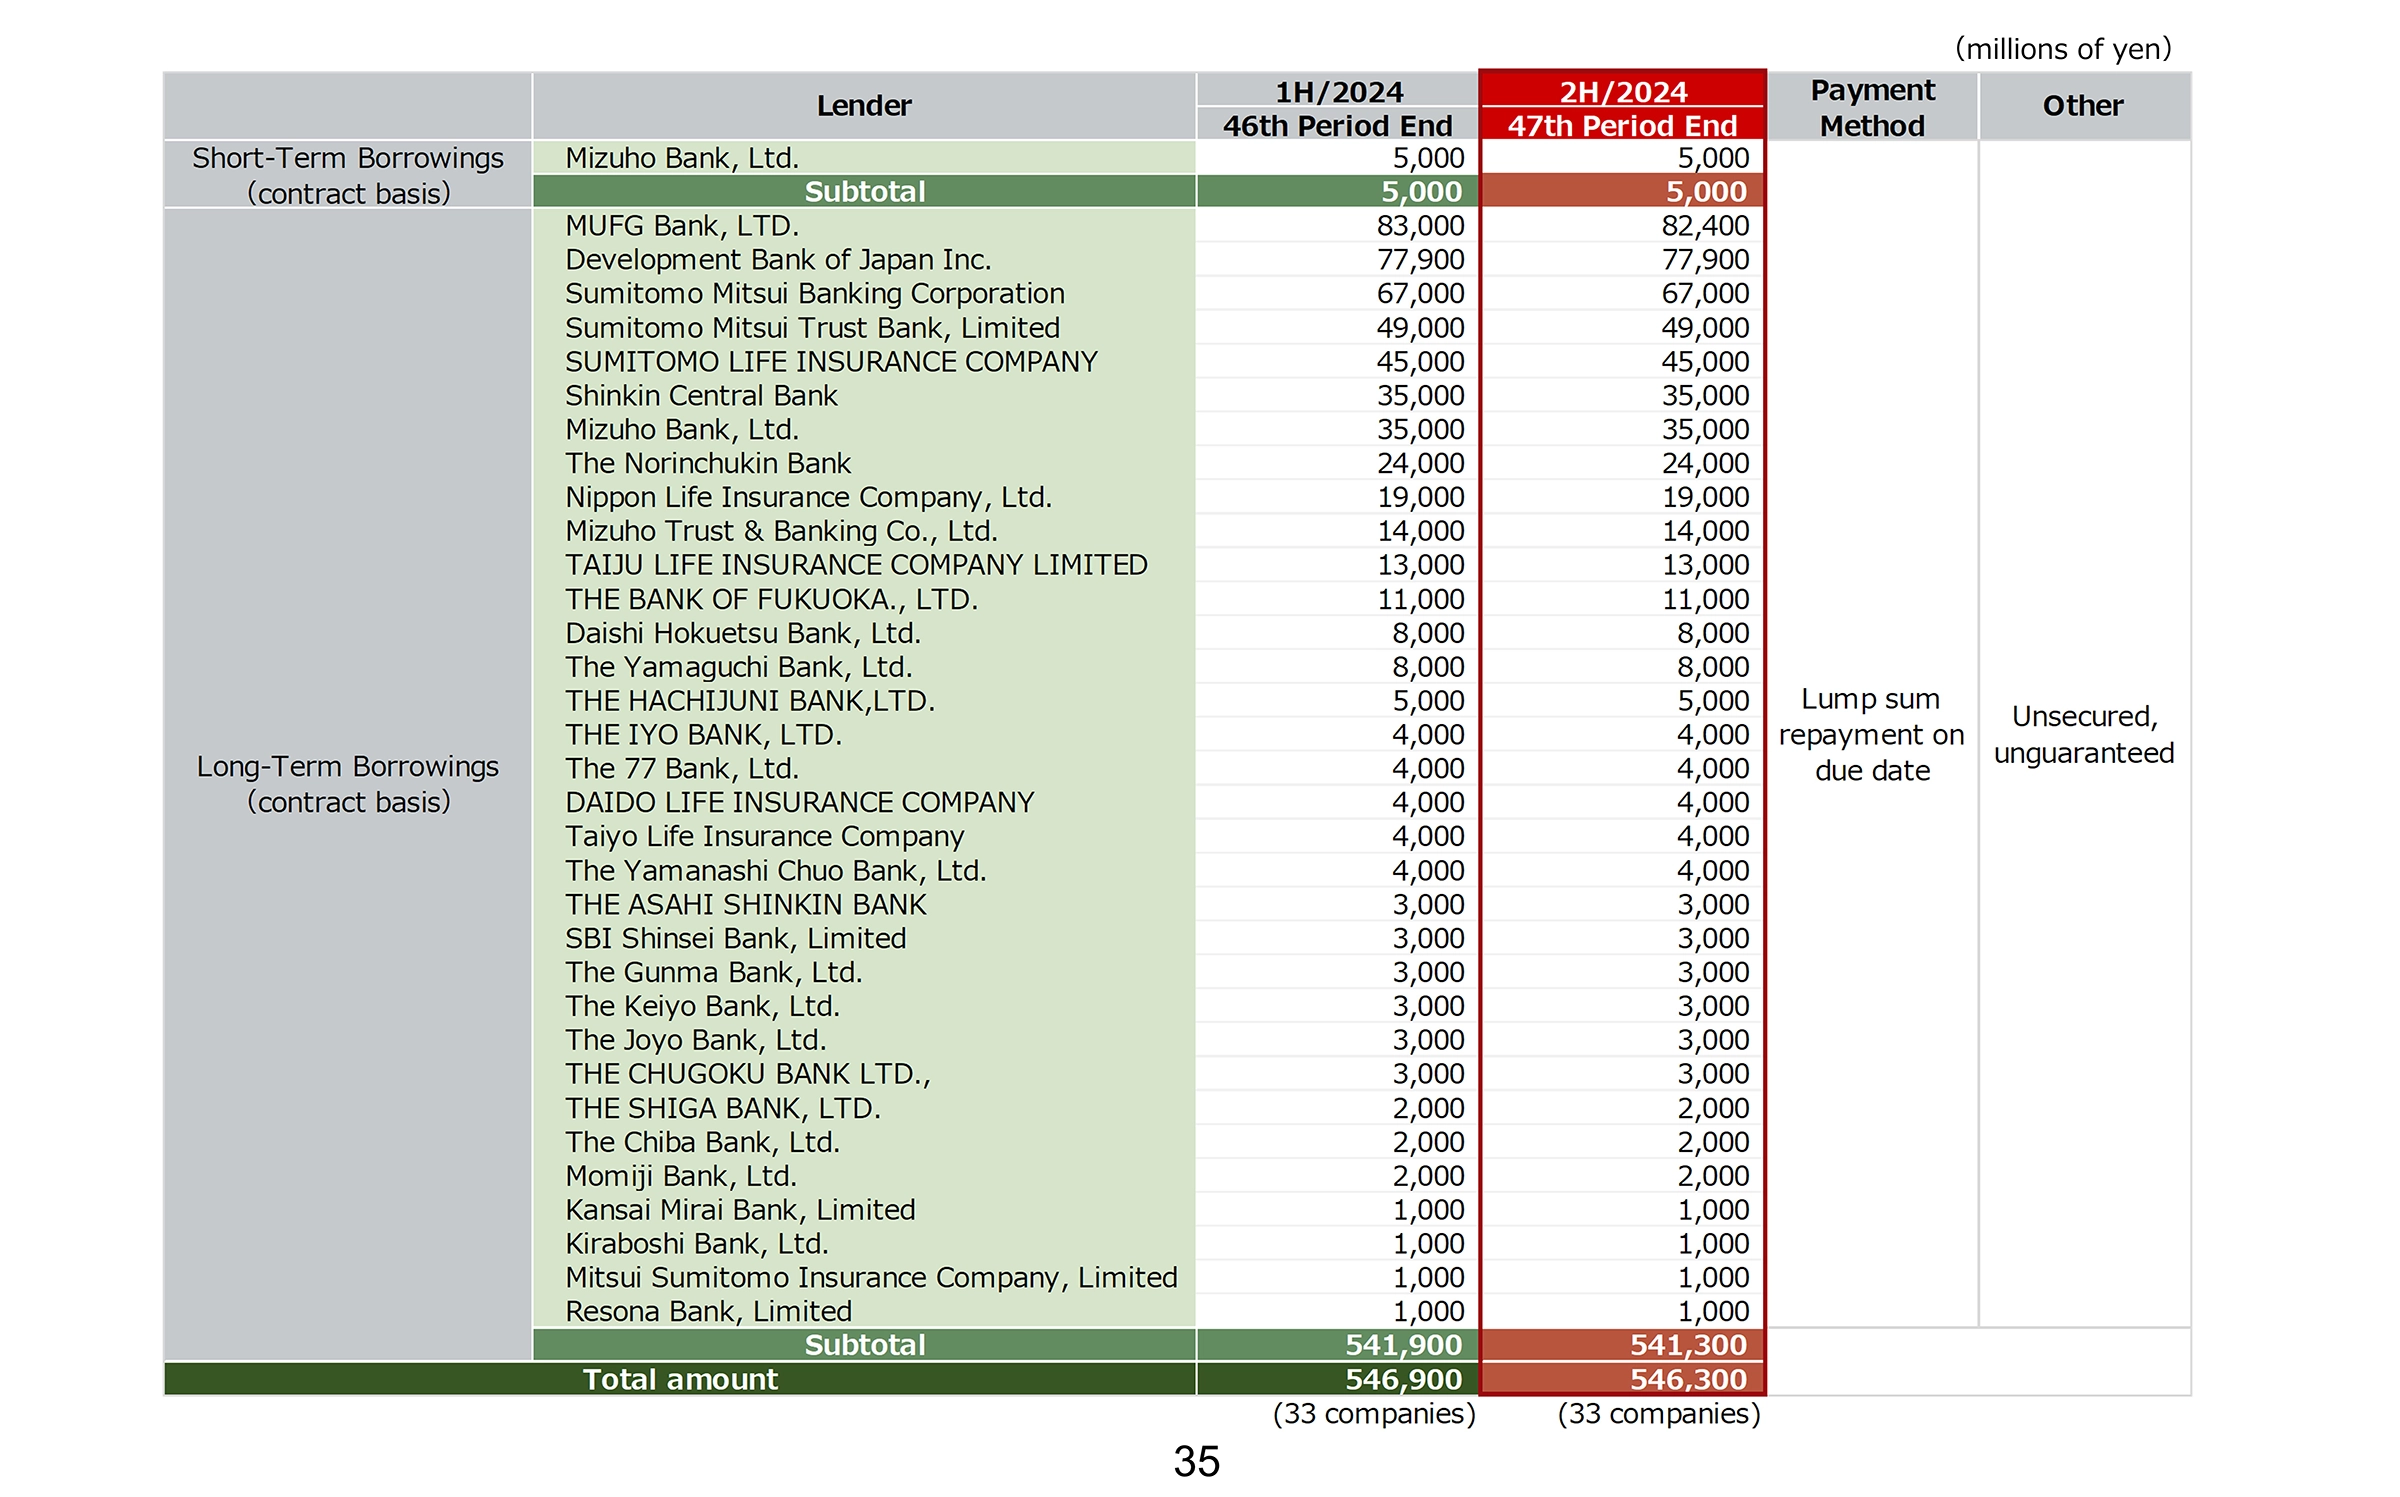
Task: Click 77,900 in the 46th period column
Action: click(1420, 260)
